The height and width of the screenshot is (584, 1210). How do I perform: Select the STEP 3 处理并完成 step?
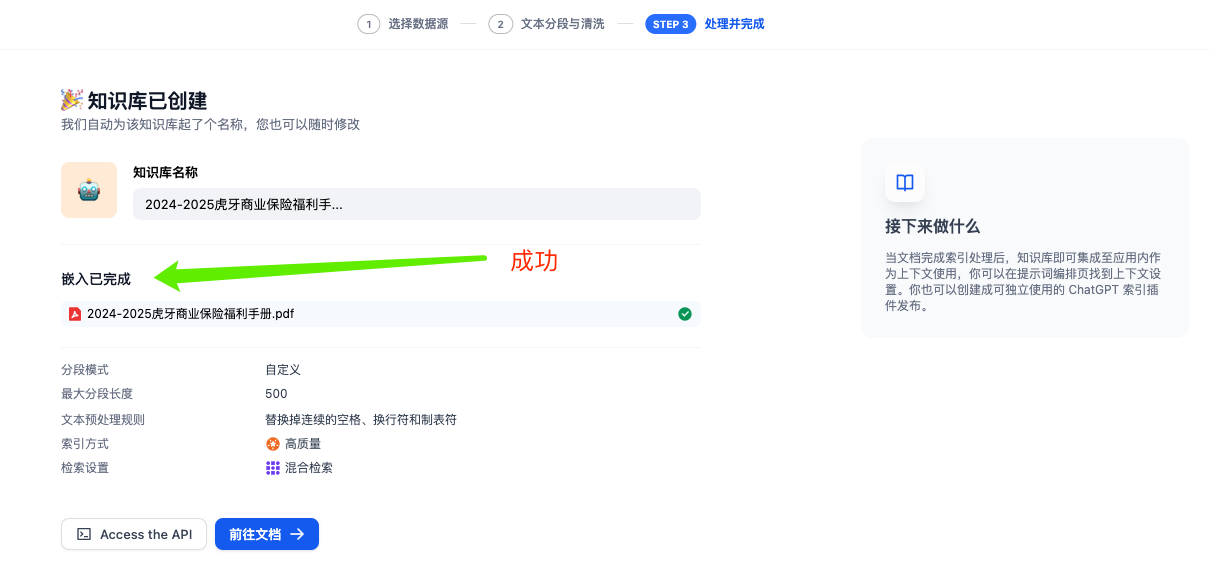[705, 24]
